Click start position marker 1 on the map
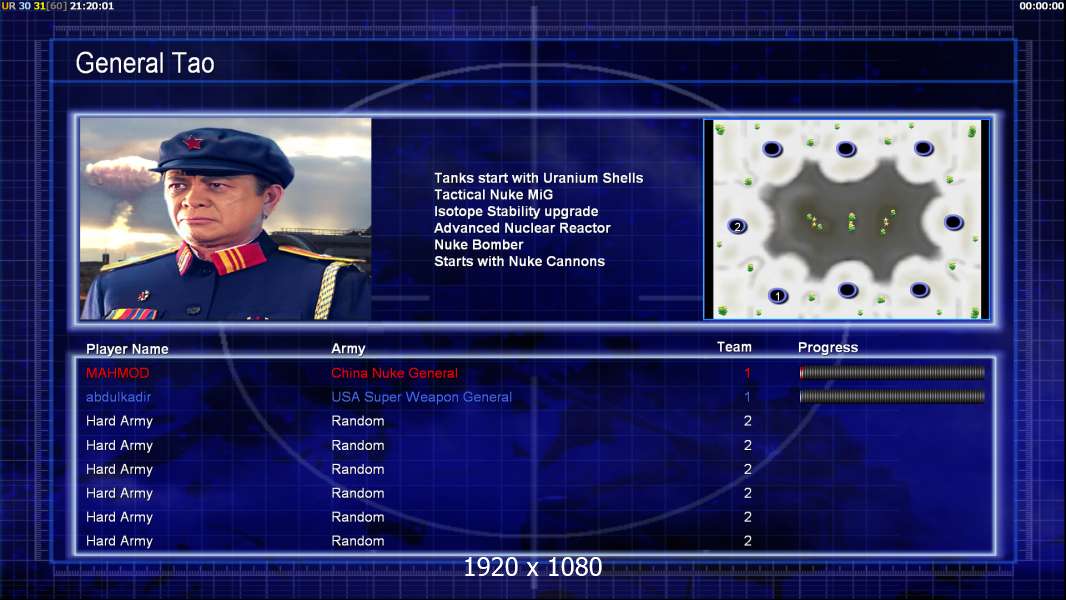Viewport: 1066px width, 600px height. [x=778, y=296]
